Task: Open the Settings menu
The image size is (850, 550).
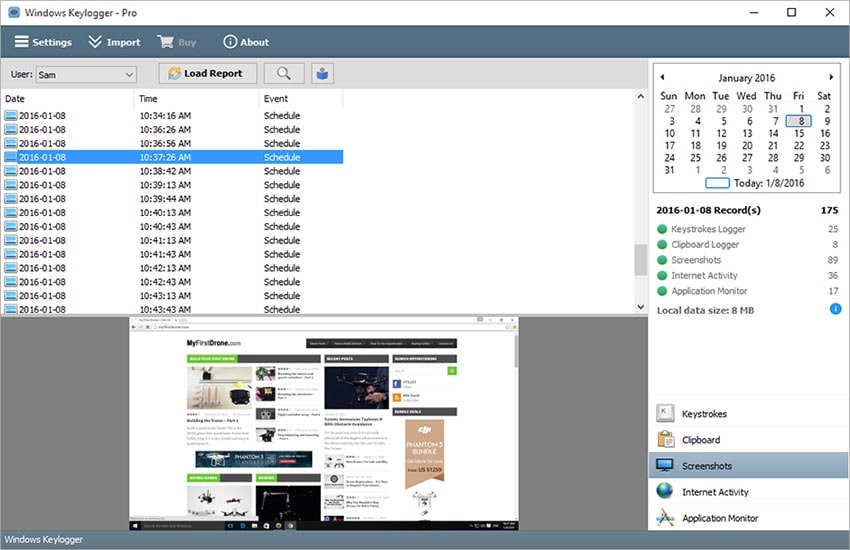Action: [43, 42]
